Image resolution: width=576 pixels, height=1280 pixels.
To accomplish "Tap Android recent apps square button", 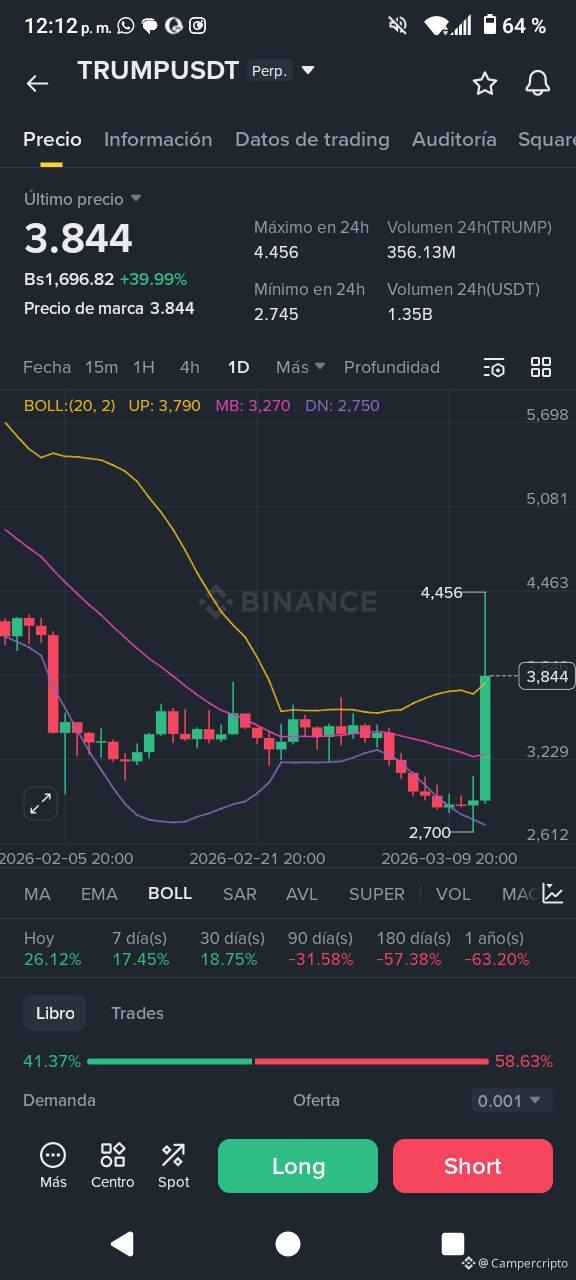I will 453,1243.
